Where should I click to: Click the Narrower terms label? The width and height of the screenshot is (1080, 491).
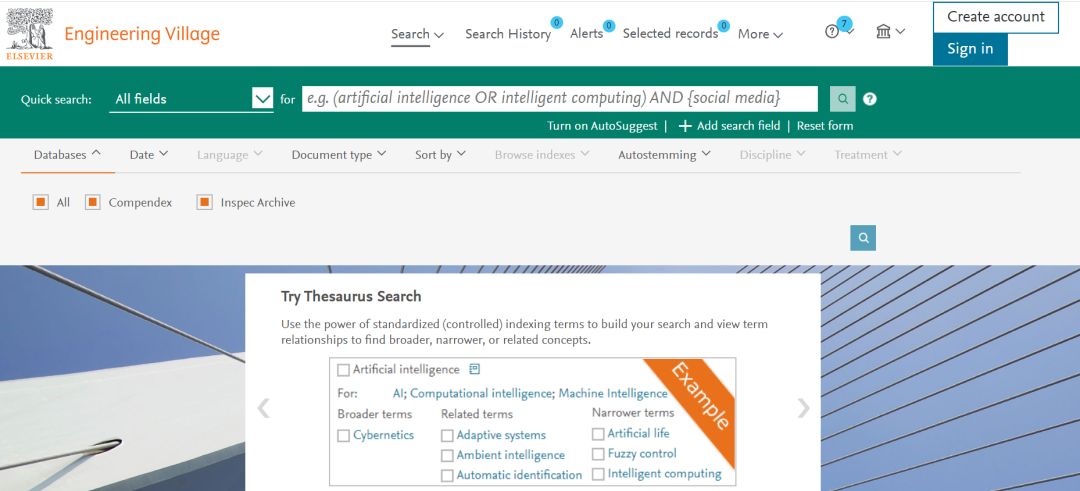pyautogui.click(x=633, y=412)
